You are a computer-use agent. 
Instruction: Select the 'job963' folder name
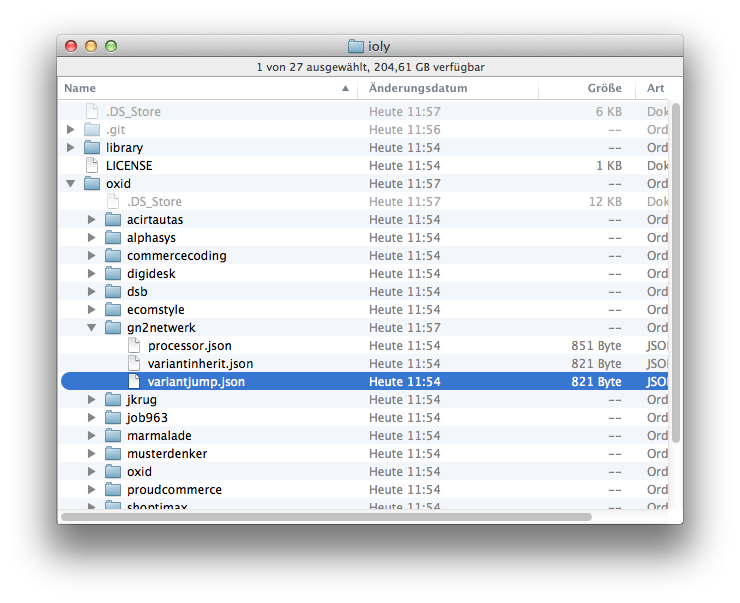147,417
